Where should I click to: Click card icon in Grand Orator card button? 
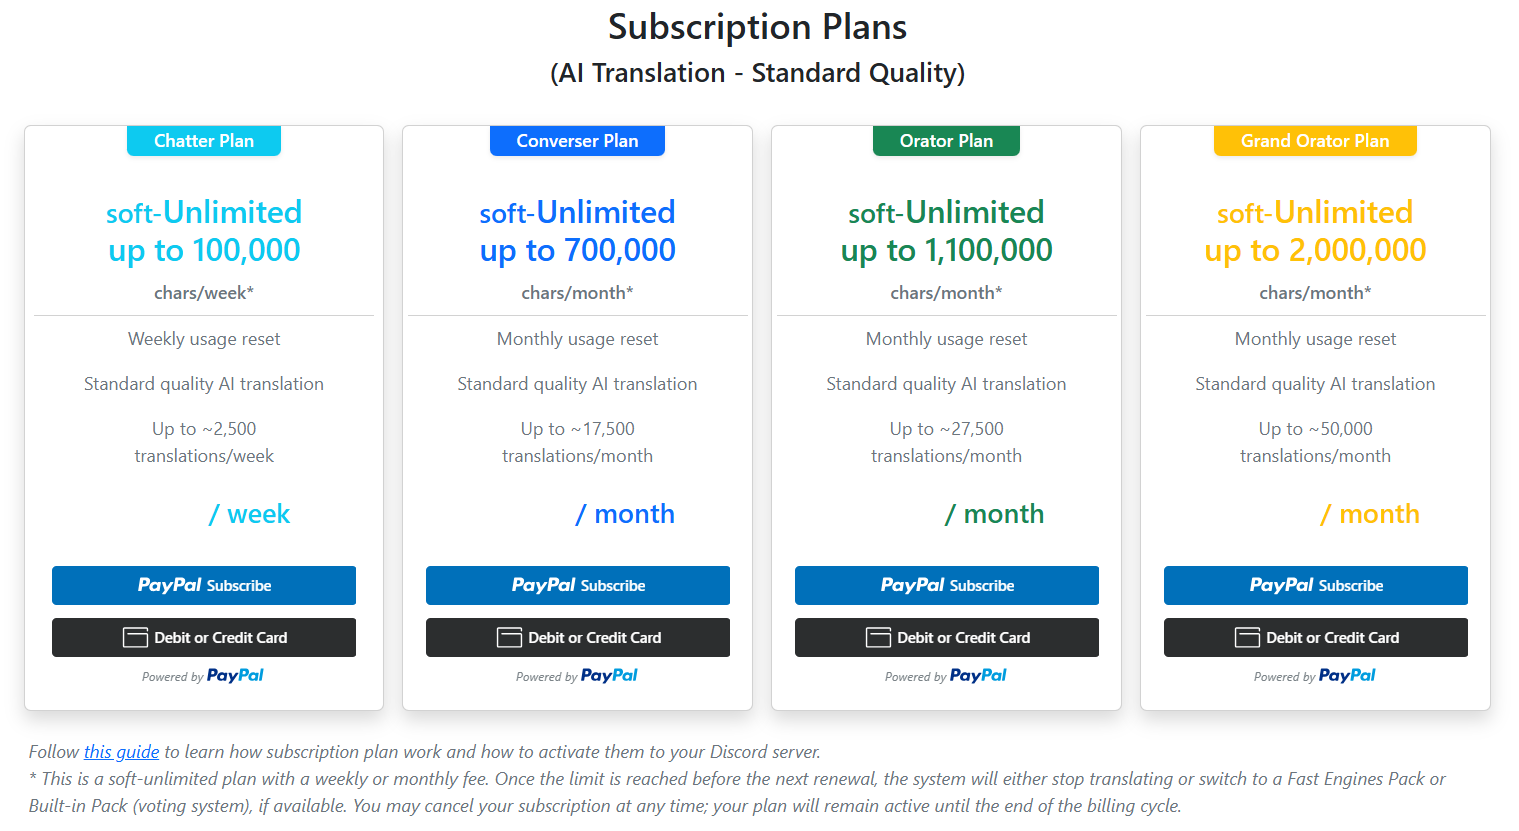click(1247, 638)
